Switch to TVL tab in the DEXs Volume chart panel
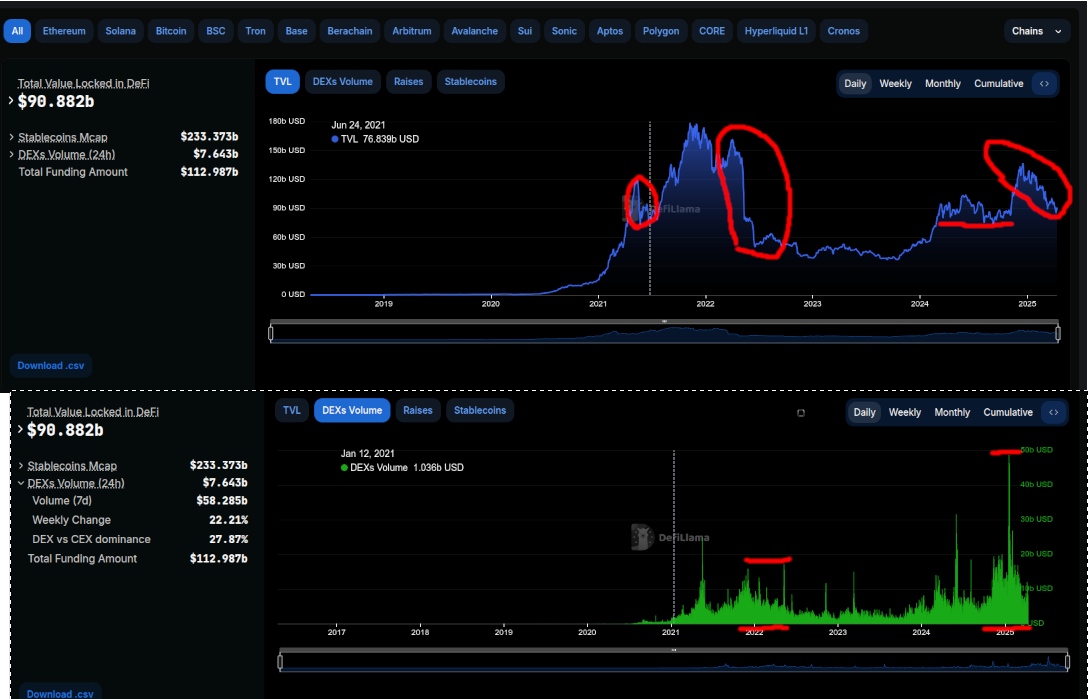This screenshot has height=699, width=1091. click(x=292, y=410)
